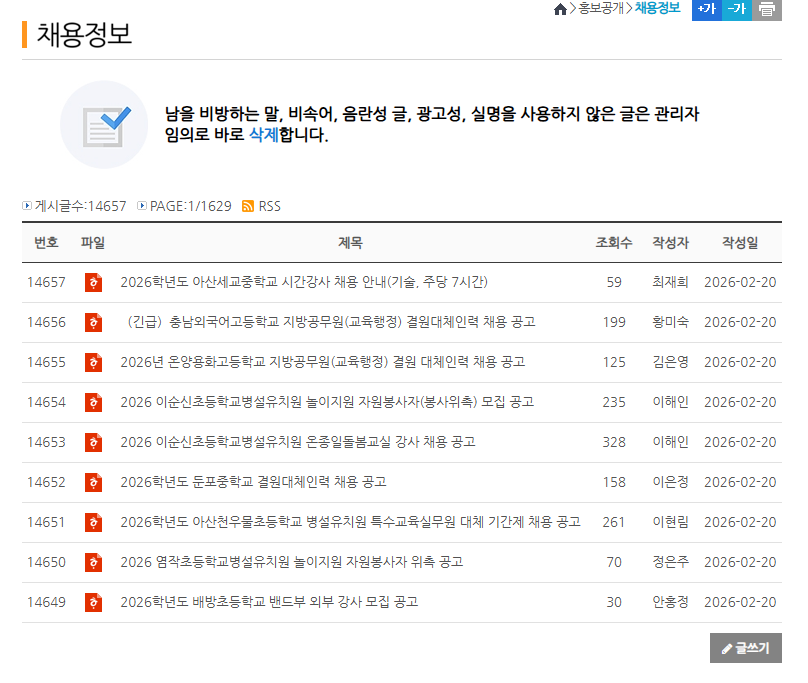Click the checklist notice illustration
This screenshot has height=683, width=808.
(104, 124)
